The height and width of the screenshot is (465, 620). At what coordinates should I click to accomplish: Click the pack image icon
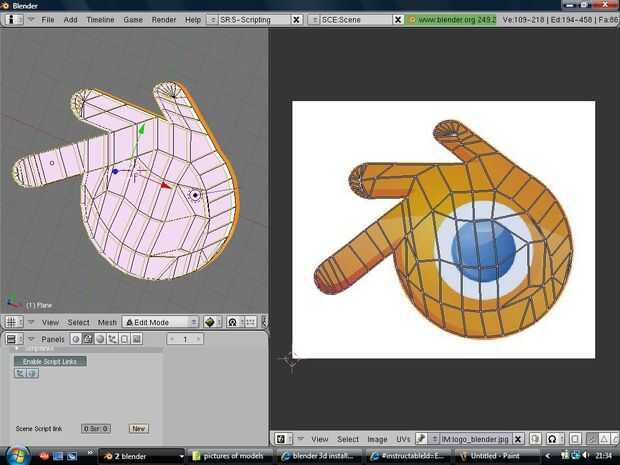[535, 439]
